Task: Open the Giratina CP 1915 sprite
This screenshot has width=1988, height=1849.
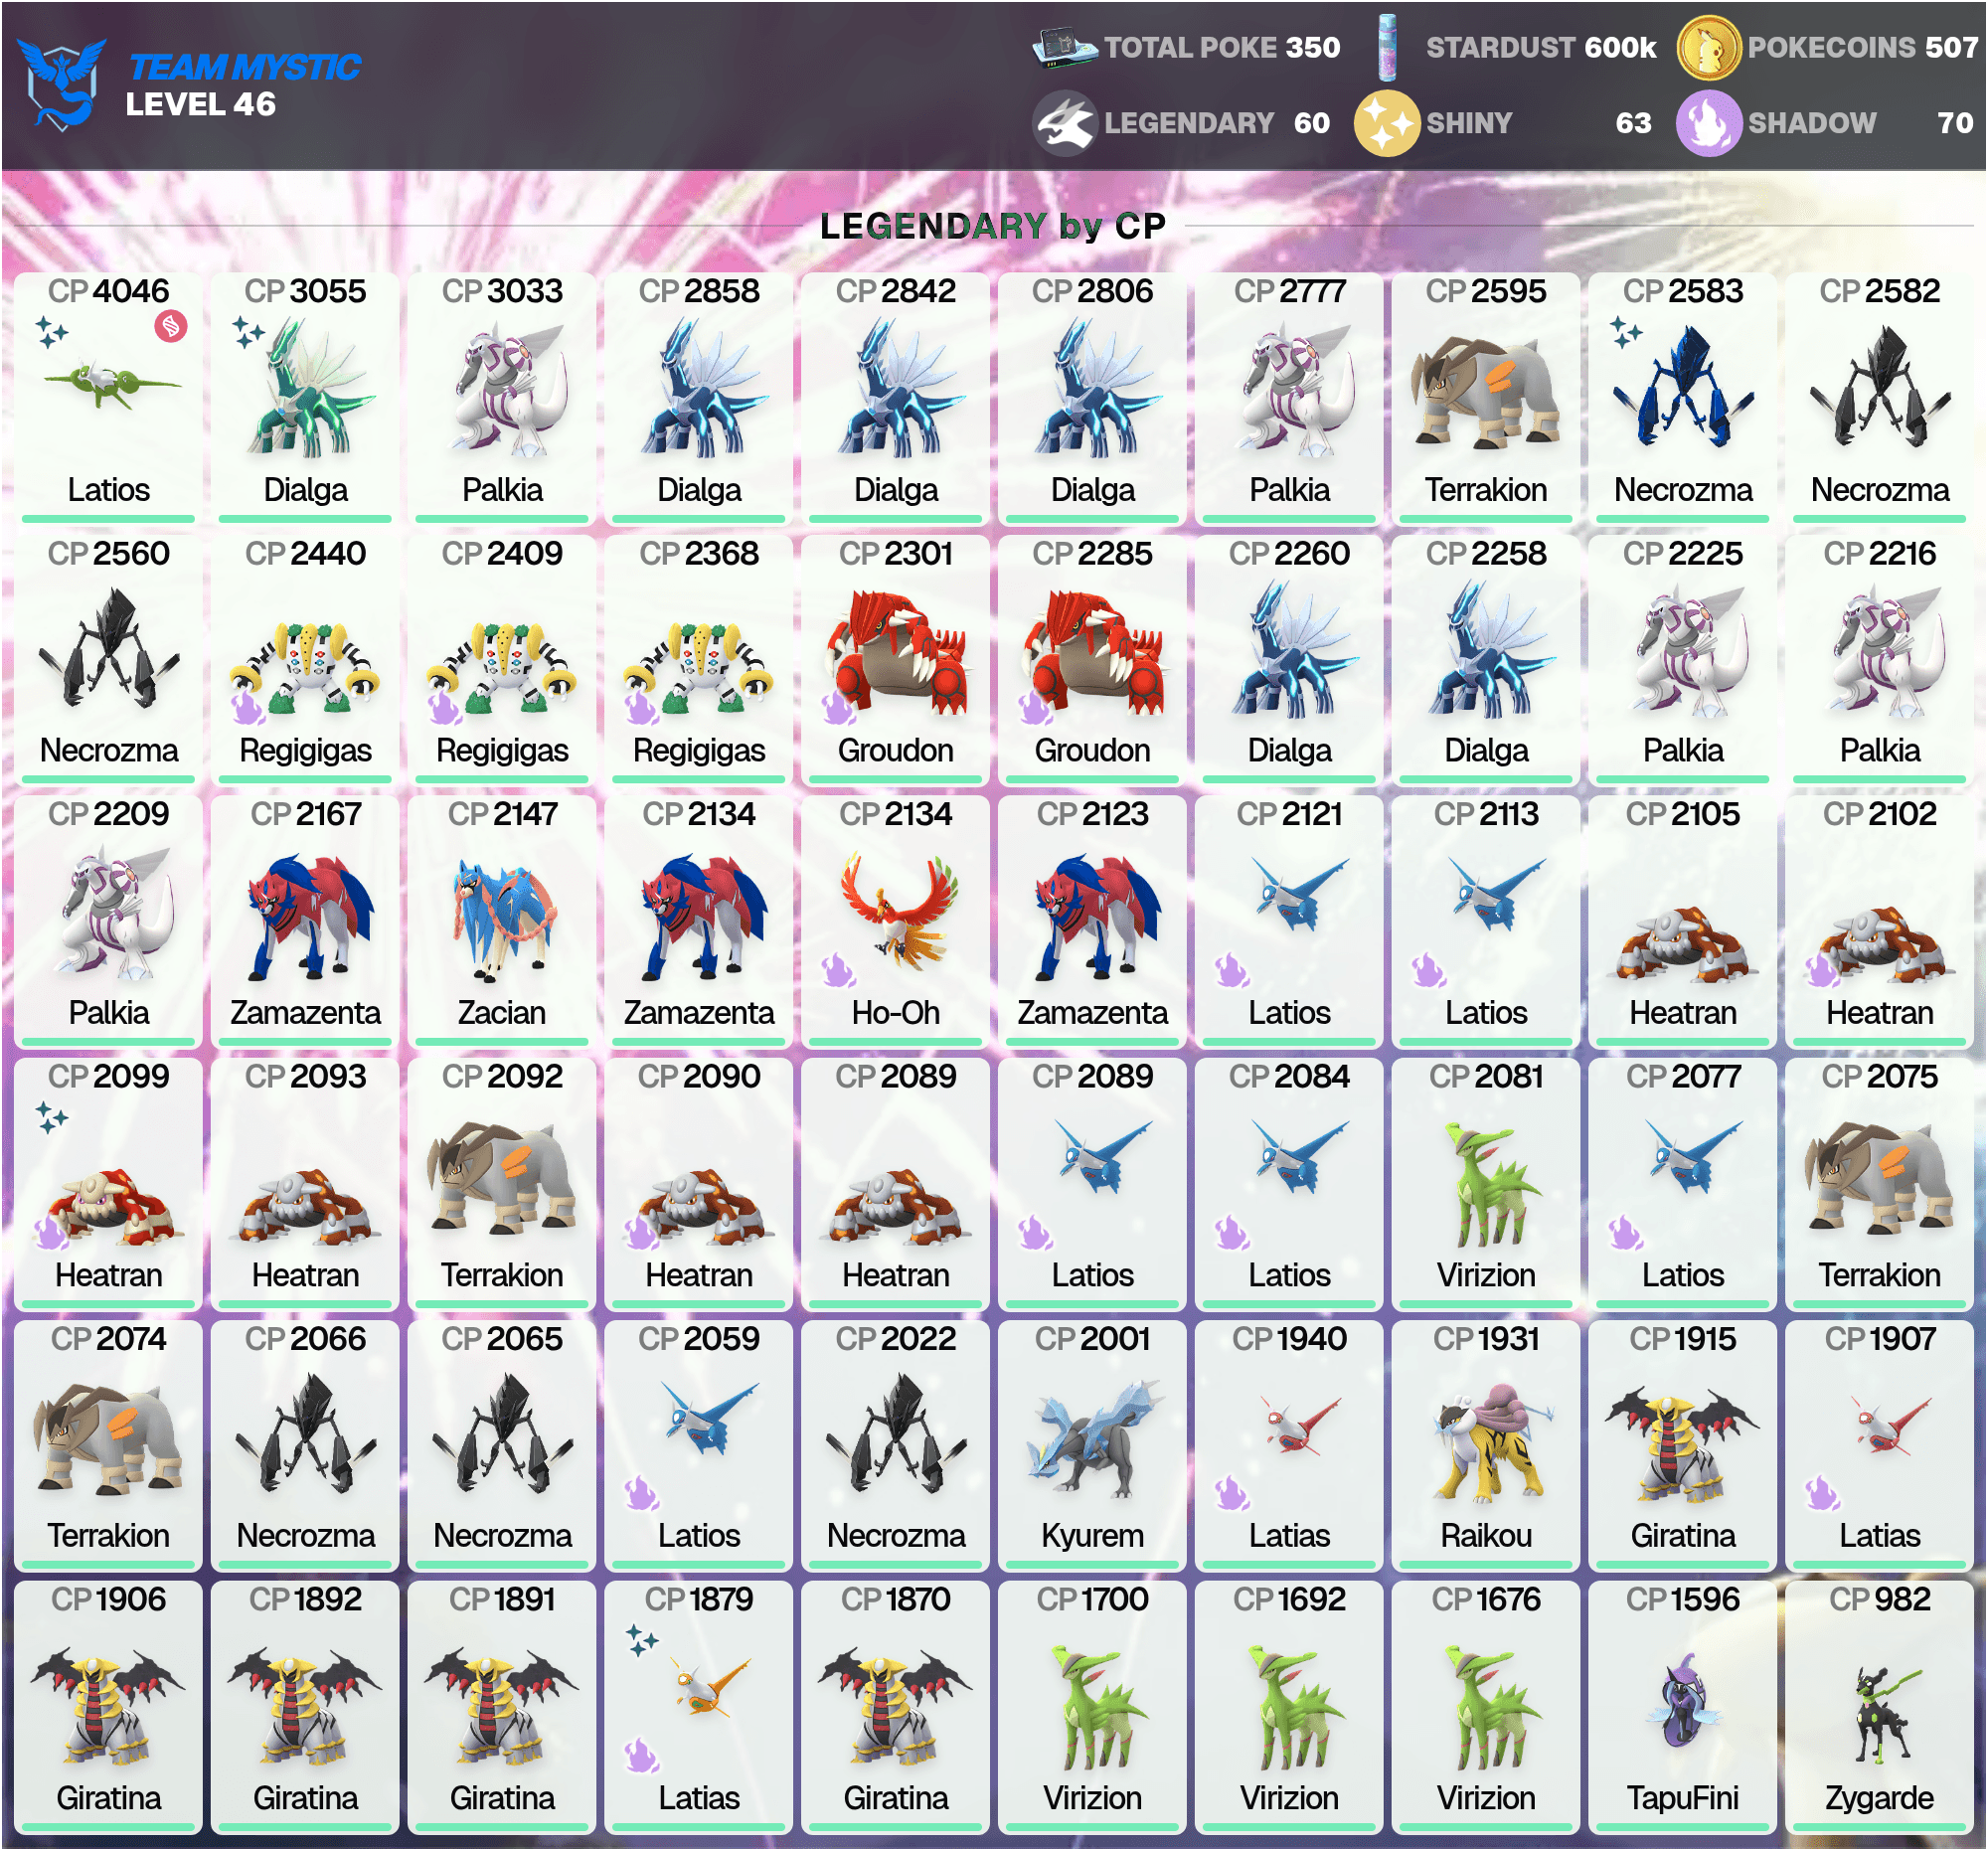Action: tap(1682, 1444)
